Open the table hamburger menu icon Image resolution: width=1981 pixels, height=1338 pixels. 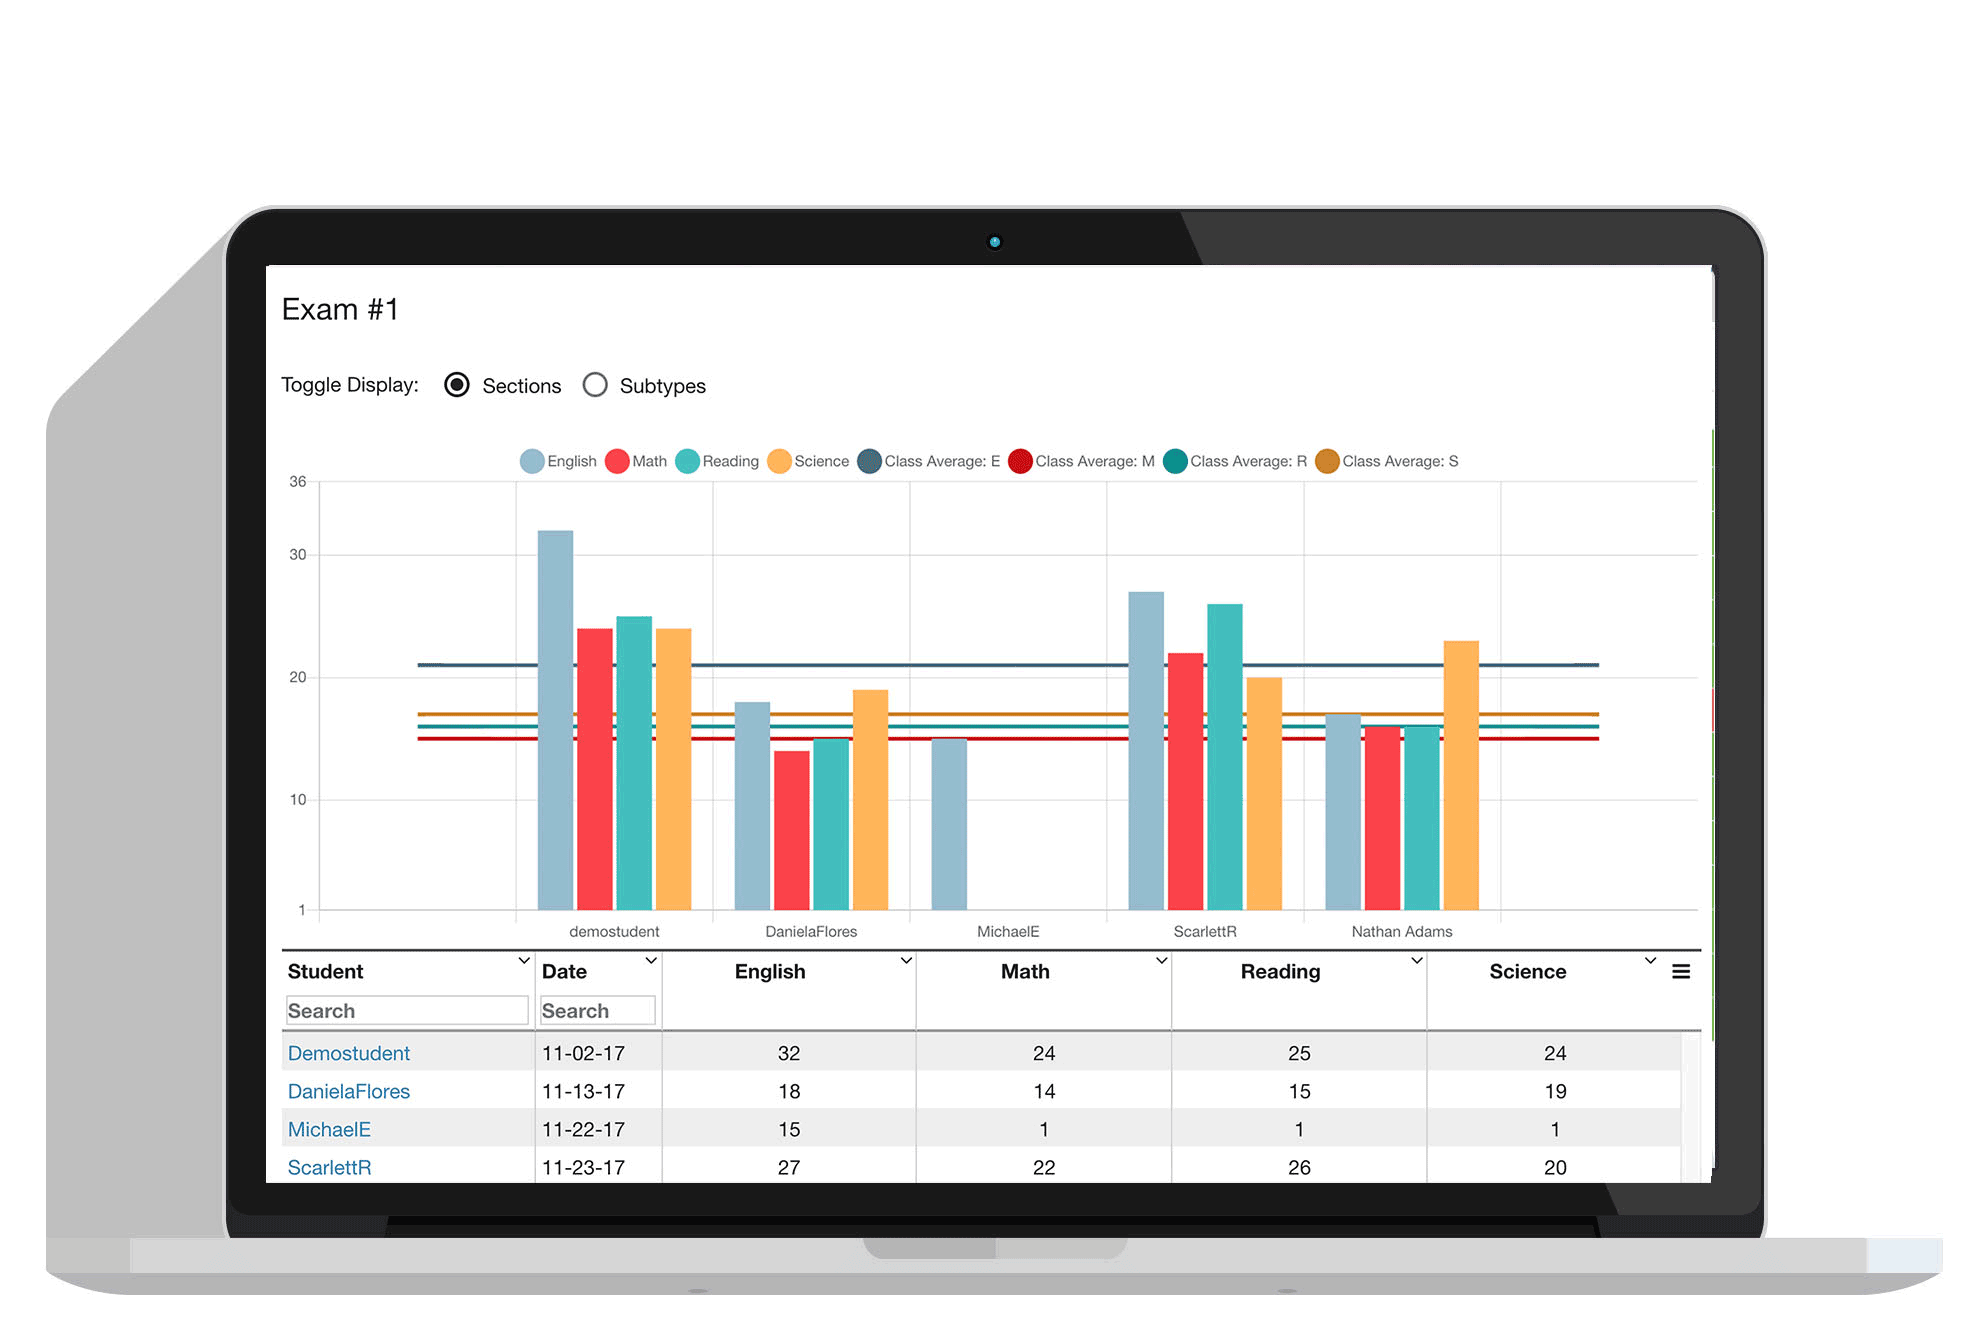tap(1681, 971)
